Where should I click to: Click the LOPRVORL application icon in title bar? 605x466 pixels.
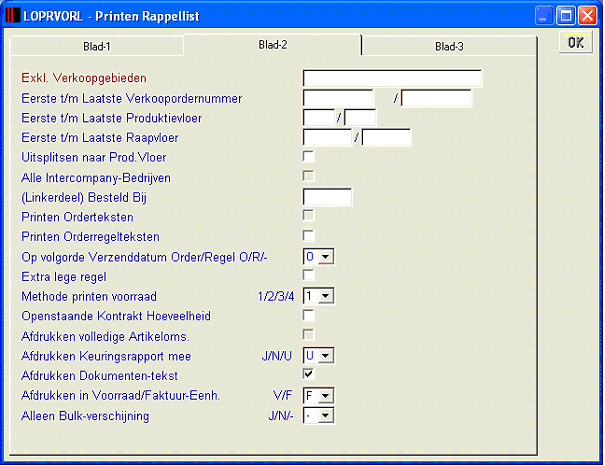13,16
